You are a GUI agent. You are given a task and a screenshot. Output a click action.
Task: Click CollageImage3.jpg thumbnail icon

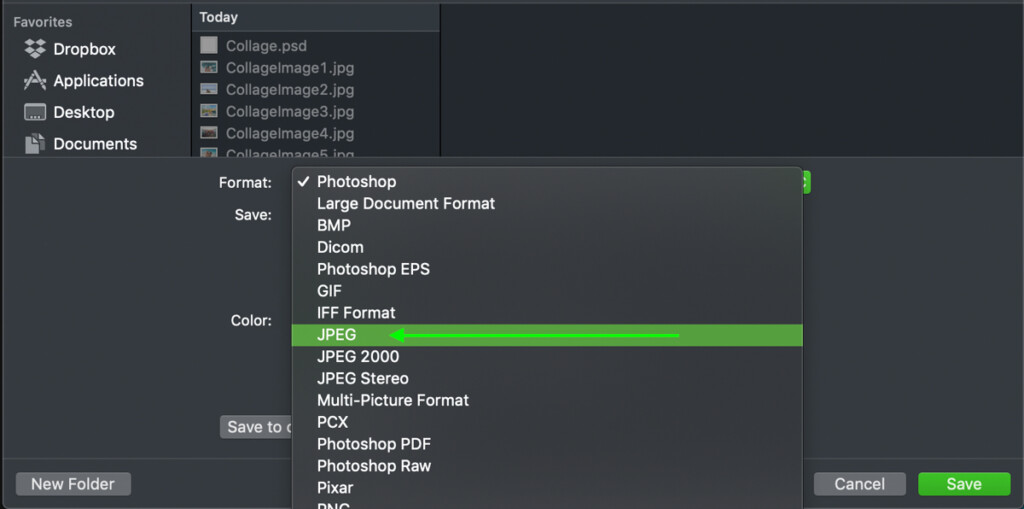point(209,110)
